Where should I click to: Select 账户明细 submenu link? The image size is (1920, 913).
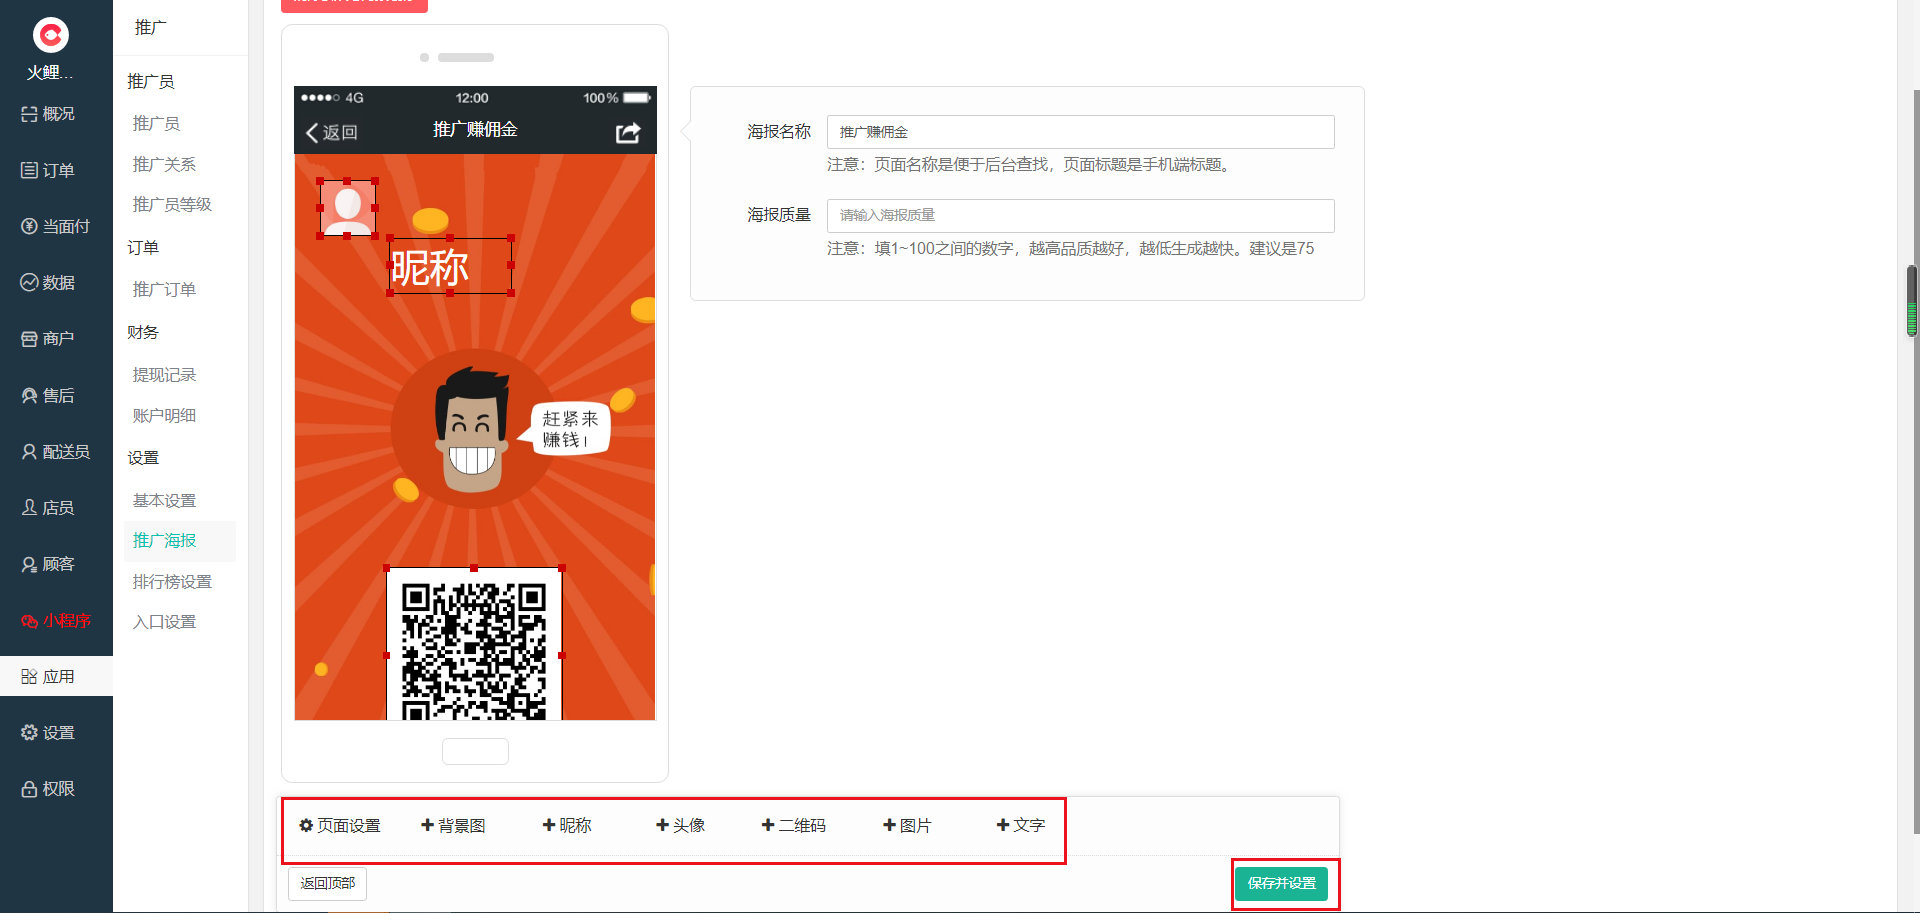(x=164, y=415)
